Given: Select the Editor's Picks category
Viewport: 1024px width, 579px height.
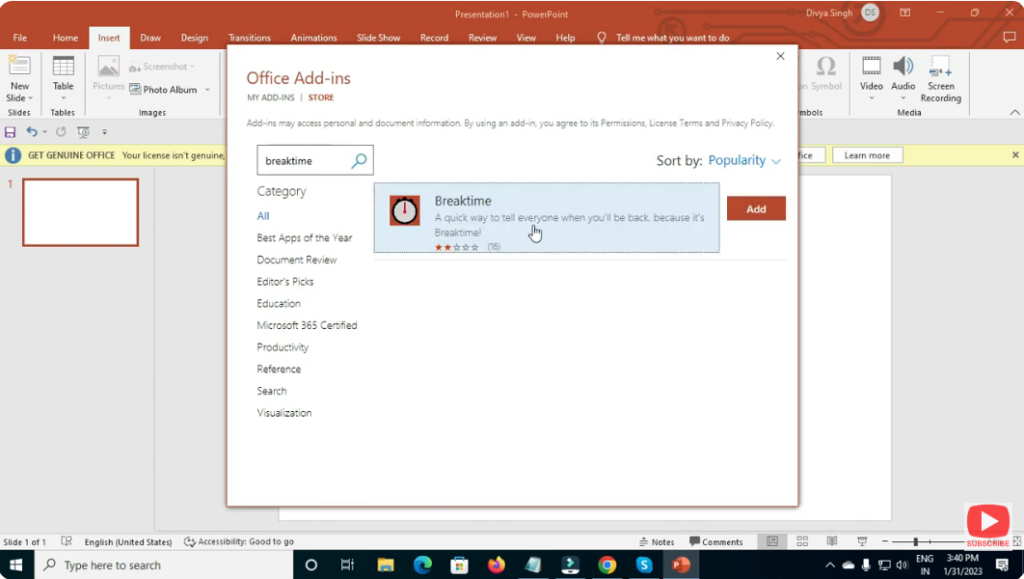Looking at the screenshot, I should (x=285, y=282).
